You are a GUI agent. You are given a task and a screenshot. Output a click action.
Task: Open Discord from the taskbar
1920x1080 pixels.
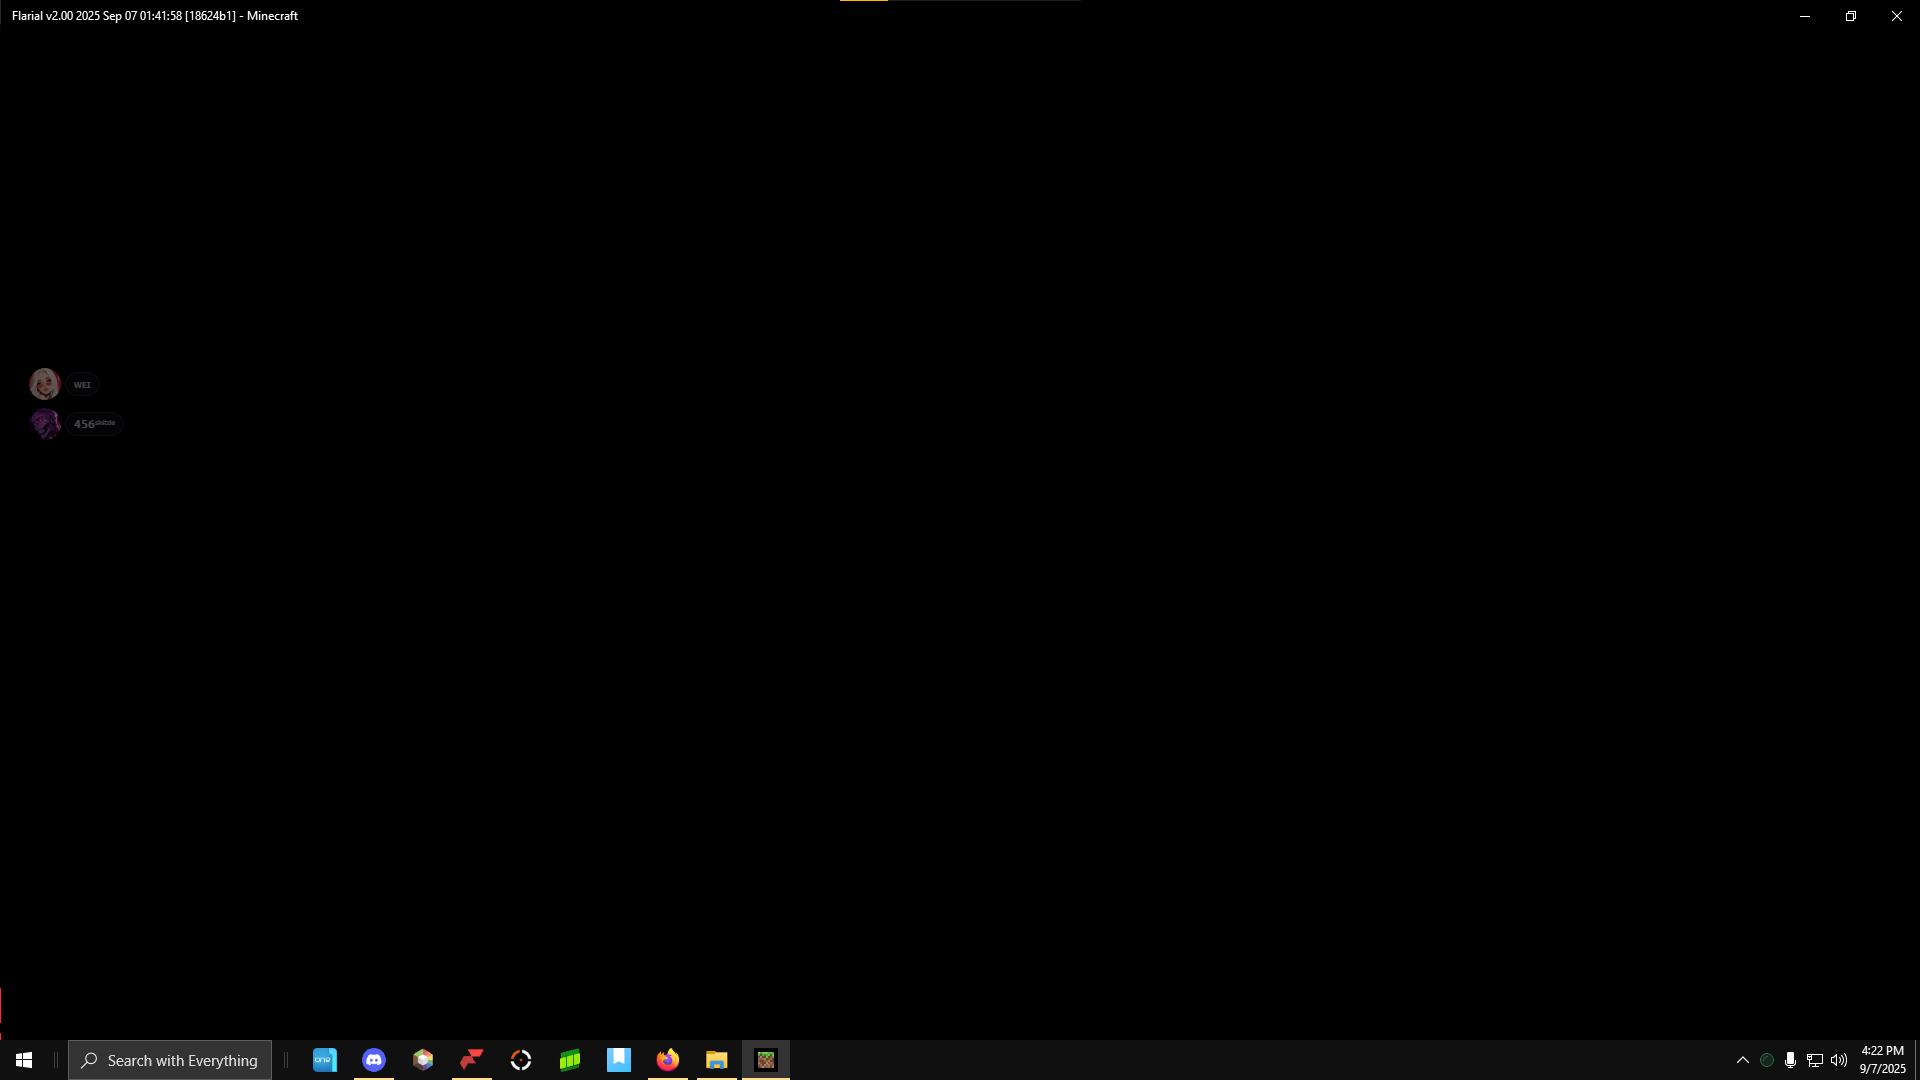(x=374, y=1060)
